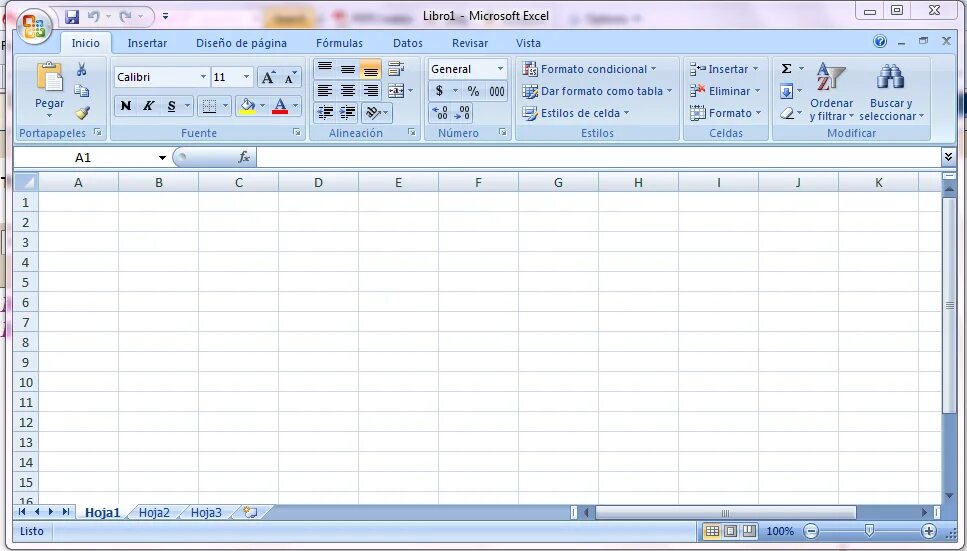
Task: Apply borders with the borders icon
Action: coord(209,106)
